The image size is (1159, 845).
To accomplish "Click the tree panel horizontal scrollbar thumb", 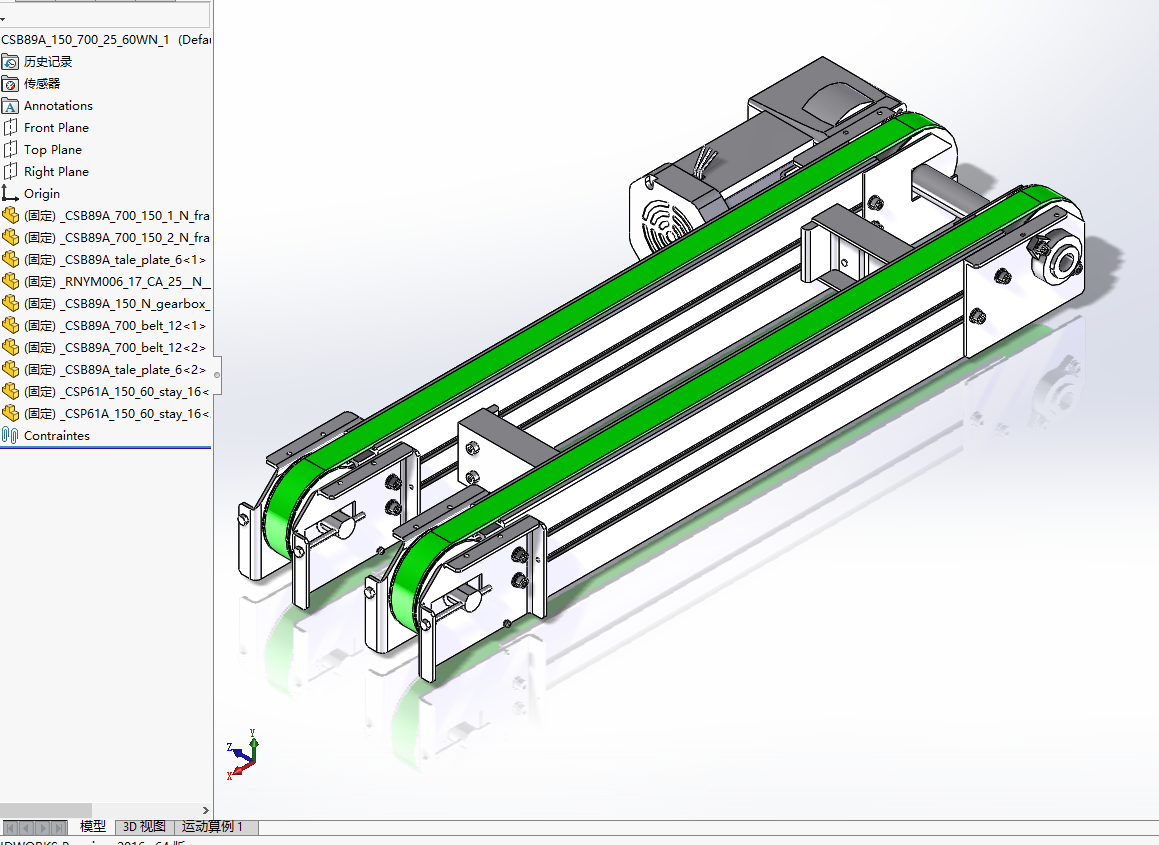I will pos(46,811).
